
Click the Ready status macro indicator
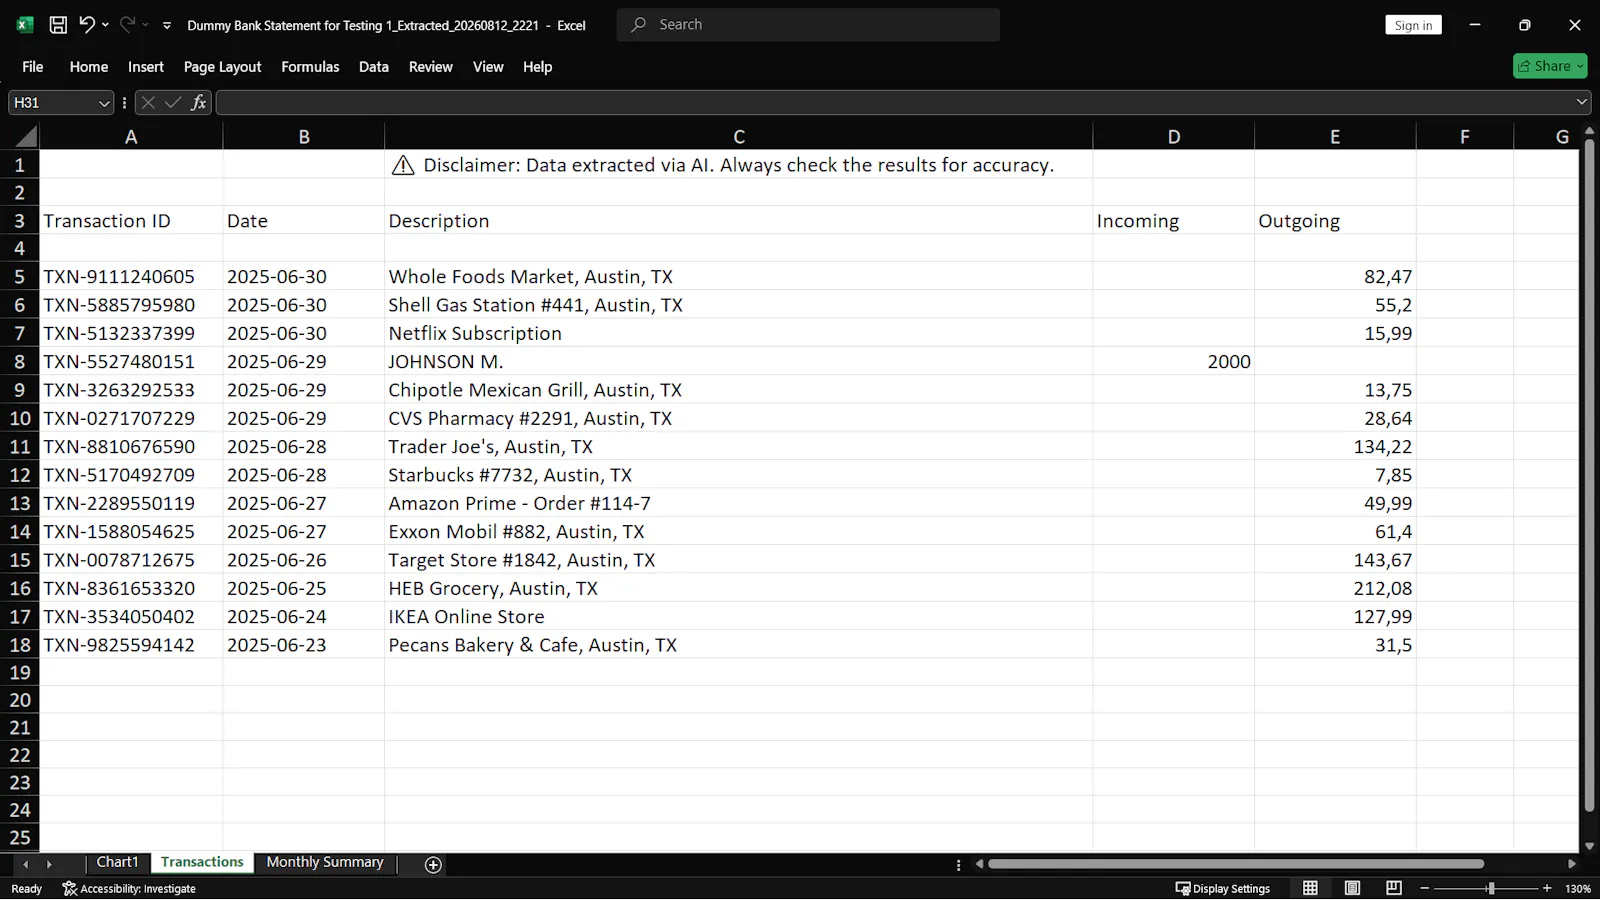26,888
